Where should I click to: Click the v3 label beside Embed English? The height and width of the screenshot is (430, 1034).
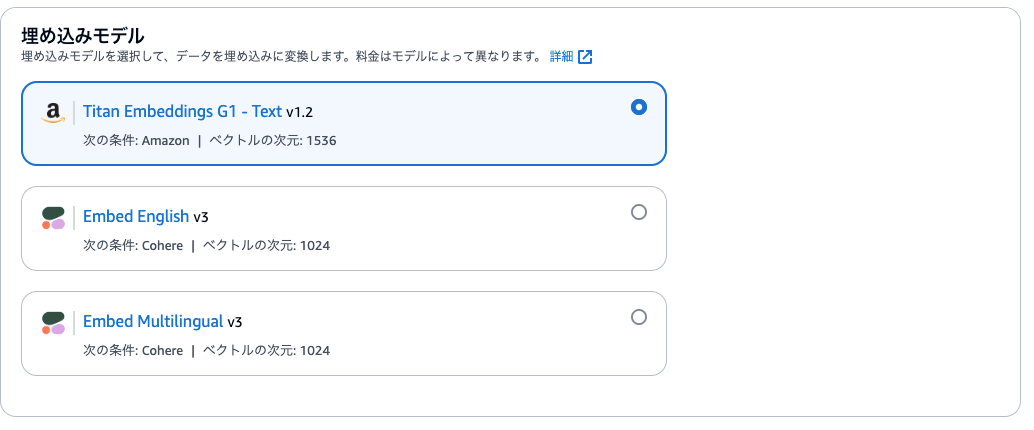coord(201,217)
